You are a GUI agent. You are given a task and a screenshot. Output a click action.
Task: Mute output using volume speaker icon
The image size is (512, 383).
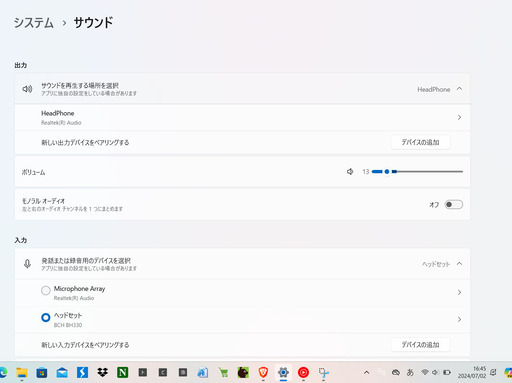(350, 172)
